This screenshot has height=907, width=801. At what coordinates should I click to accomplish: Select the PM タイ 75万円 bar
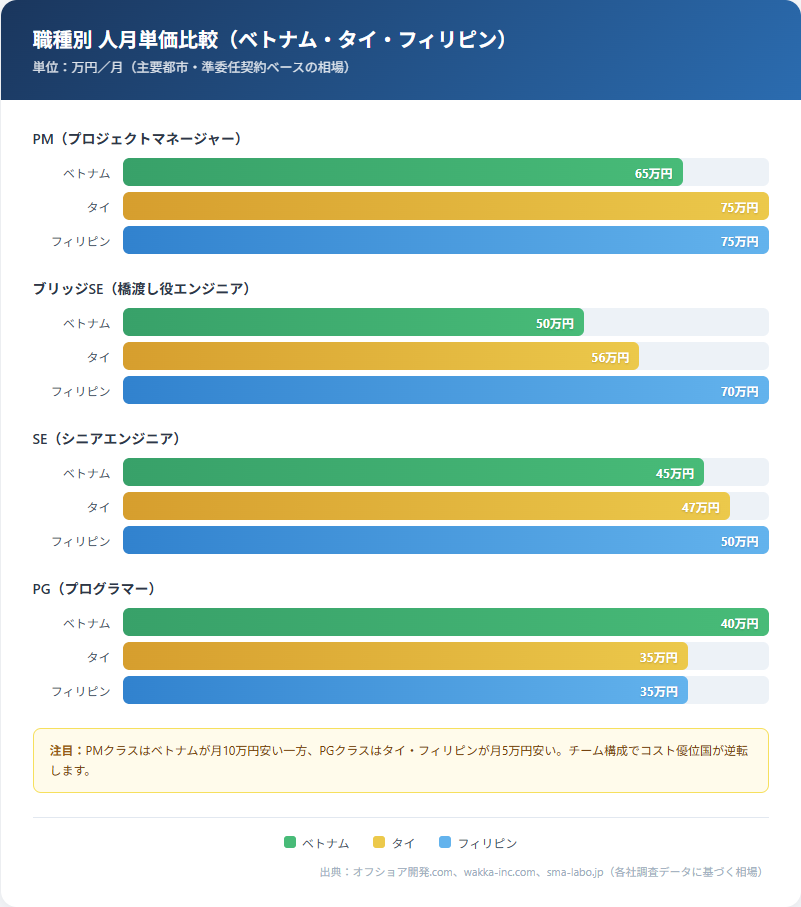445,206
